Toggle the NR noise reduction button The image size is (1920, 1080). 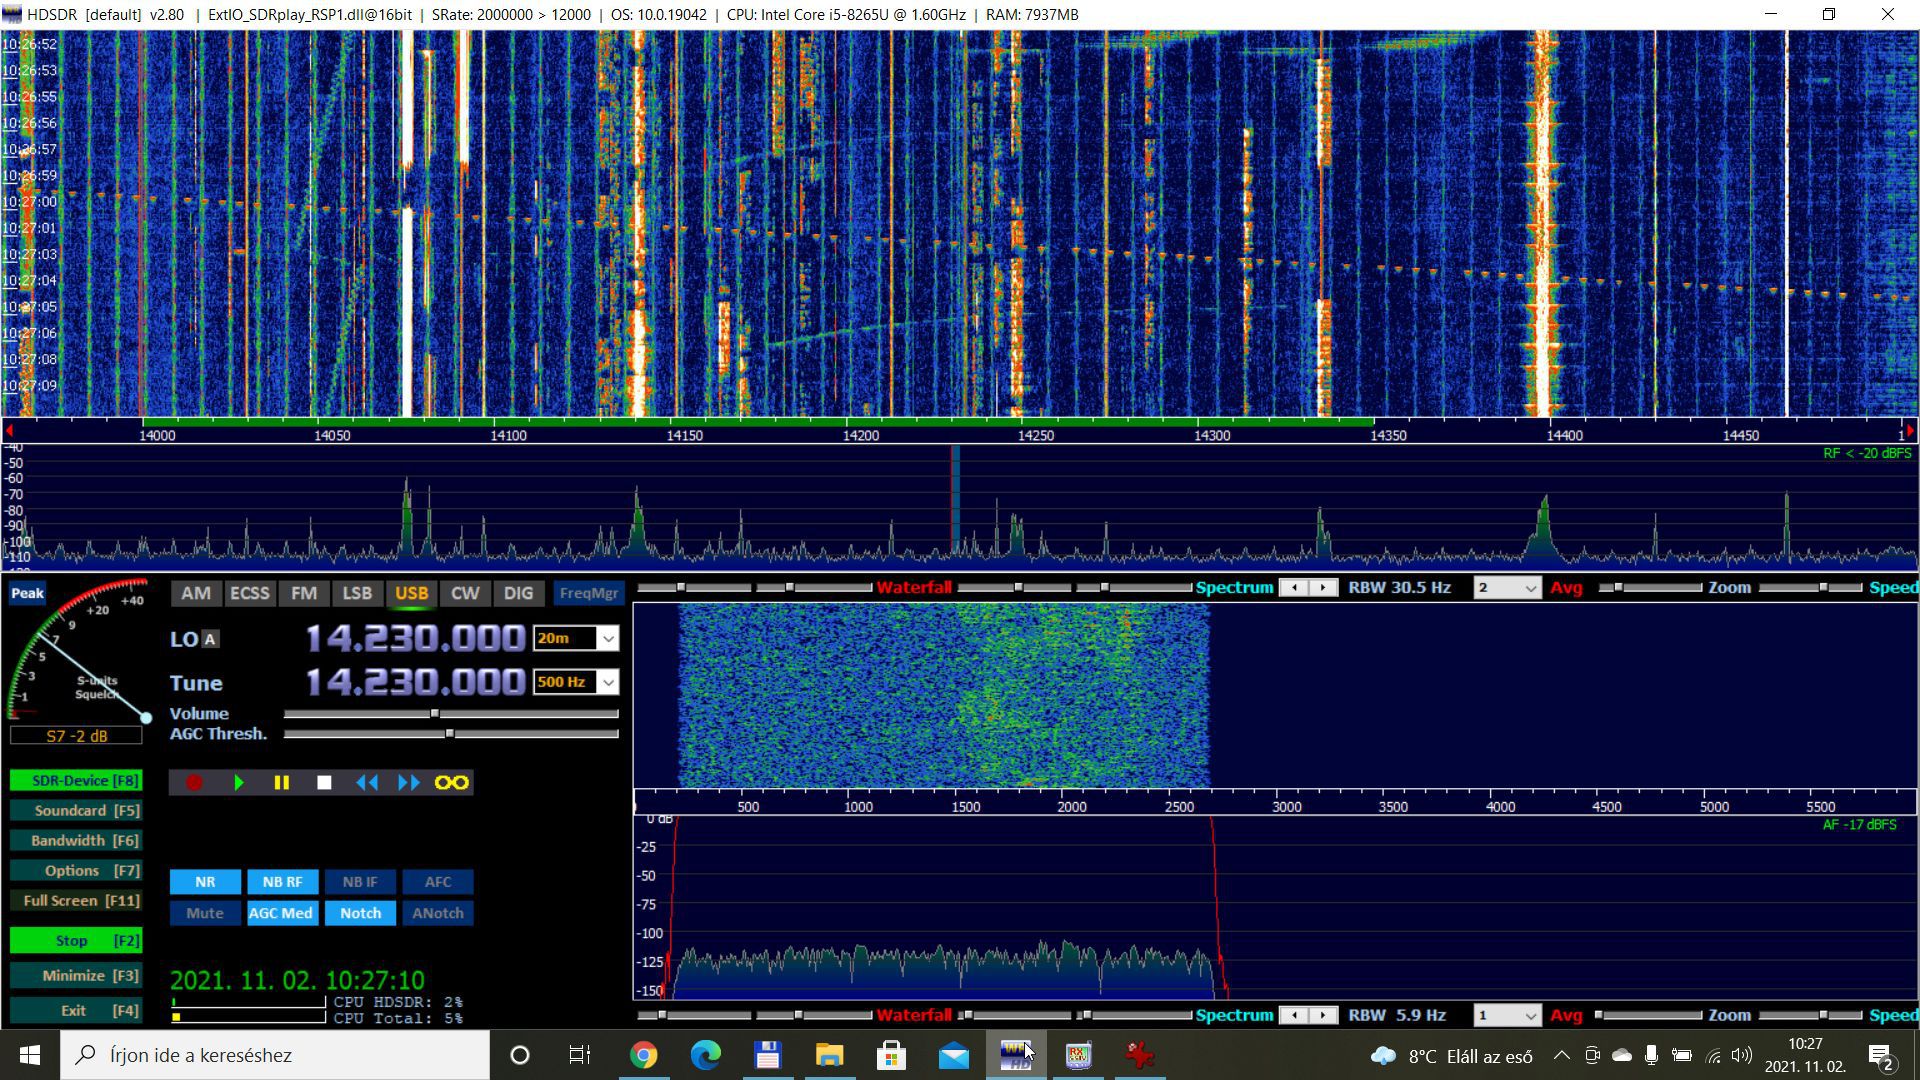(x=205, y=882)
